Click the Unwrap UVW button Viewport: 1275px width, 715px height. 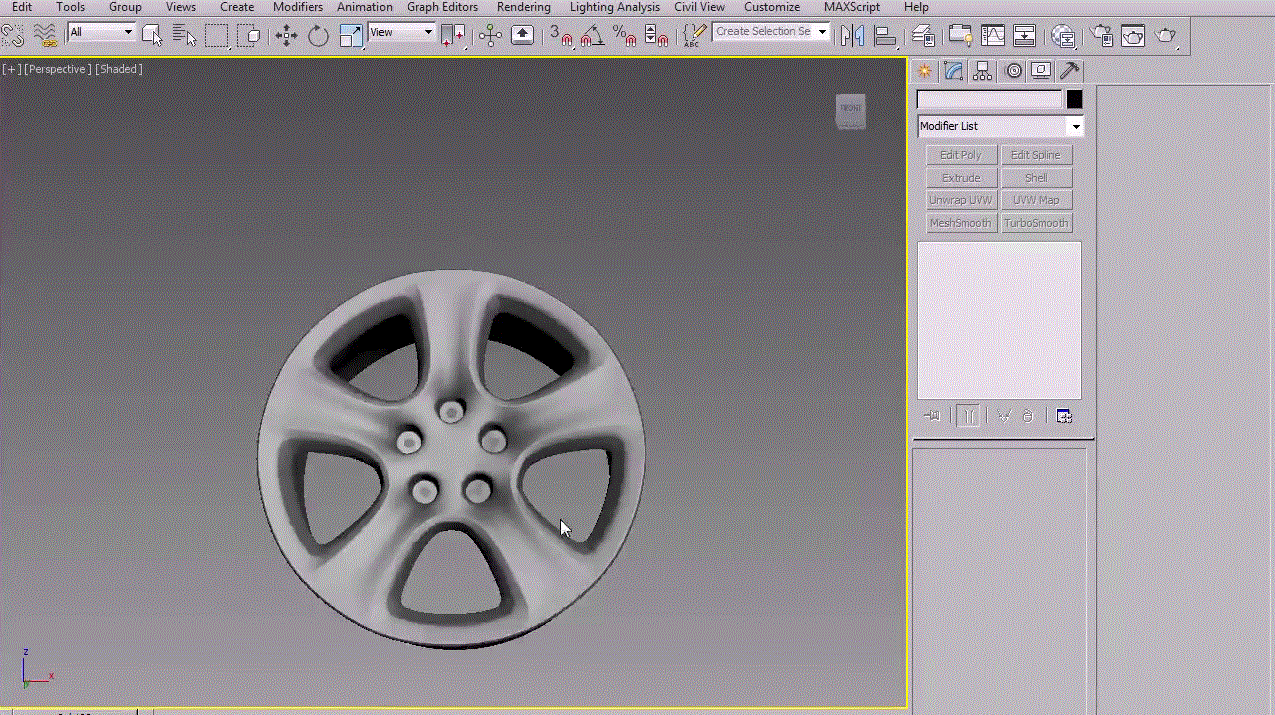click(x=961, y=200)
